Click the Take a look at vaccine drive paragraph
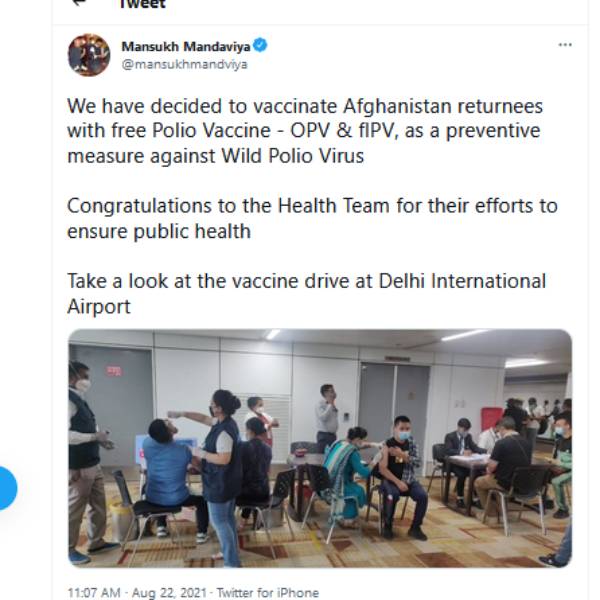The height and width of the screenshot is (600, 600). [x=306, y=293]
